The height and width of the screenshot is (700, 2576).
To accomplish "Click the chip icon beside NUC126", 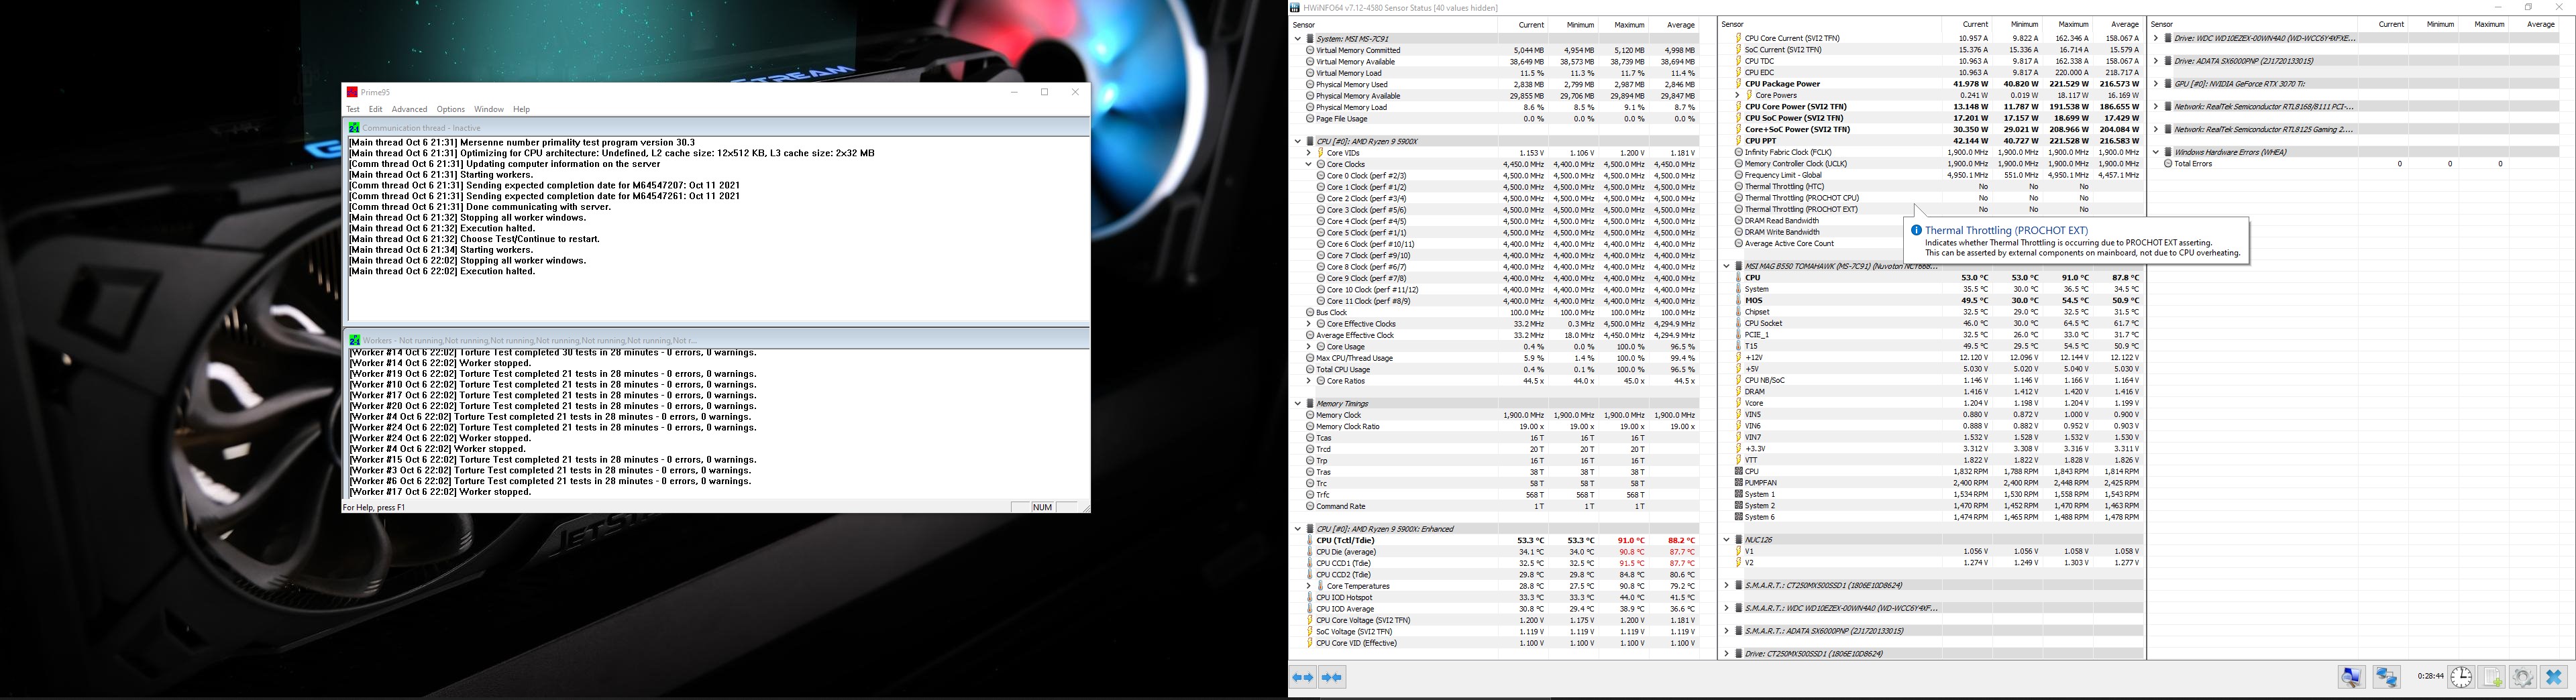I will [x=1739, y=540].
